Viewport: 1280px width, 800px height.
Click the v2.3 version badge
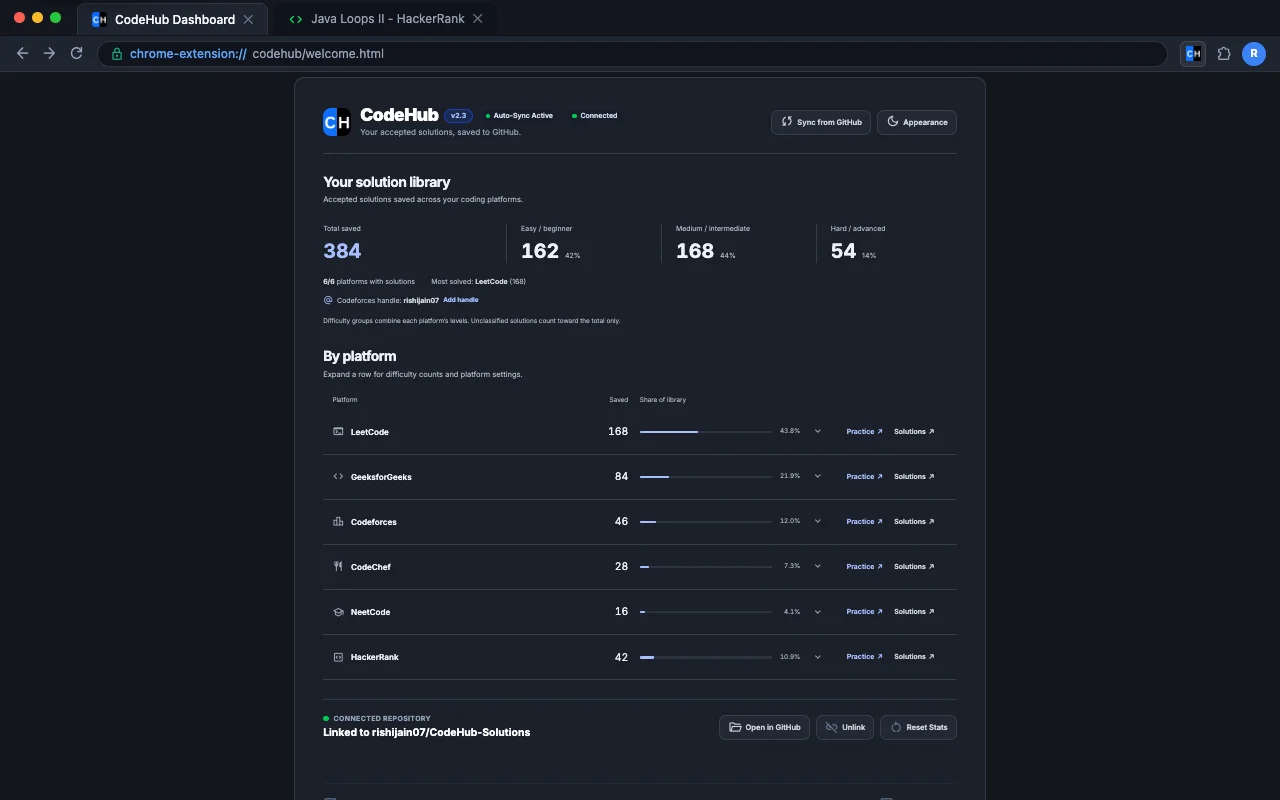(x=459, y=116)
